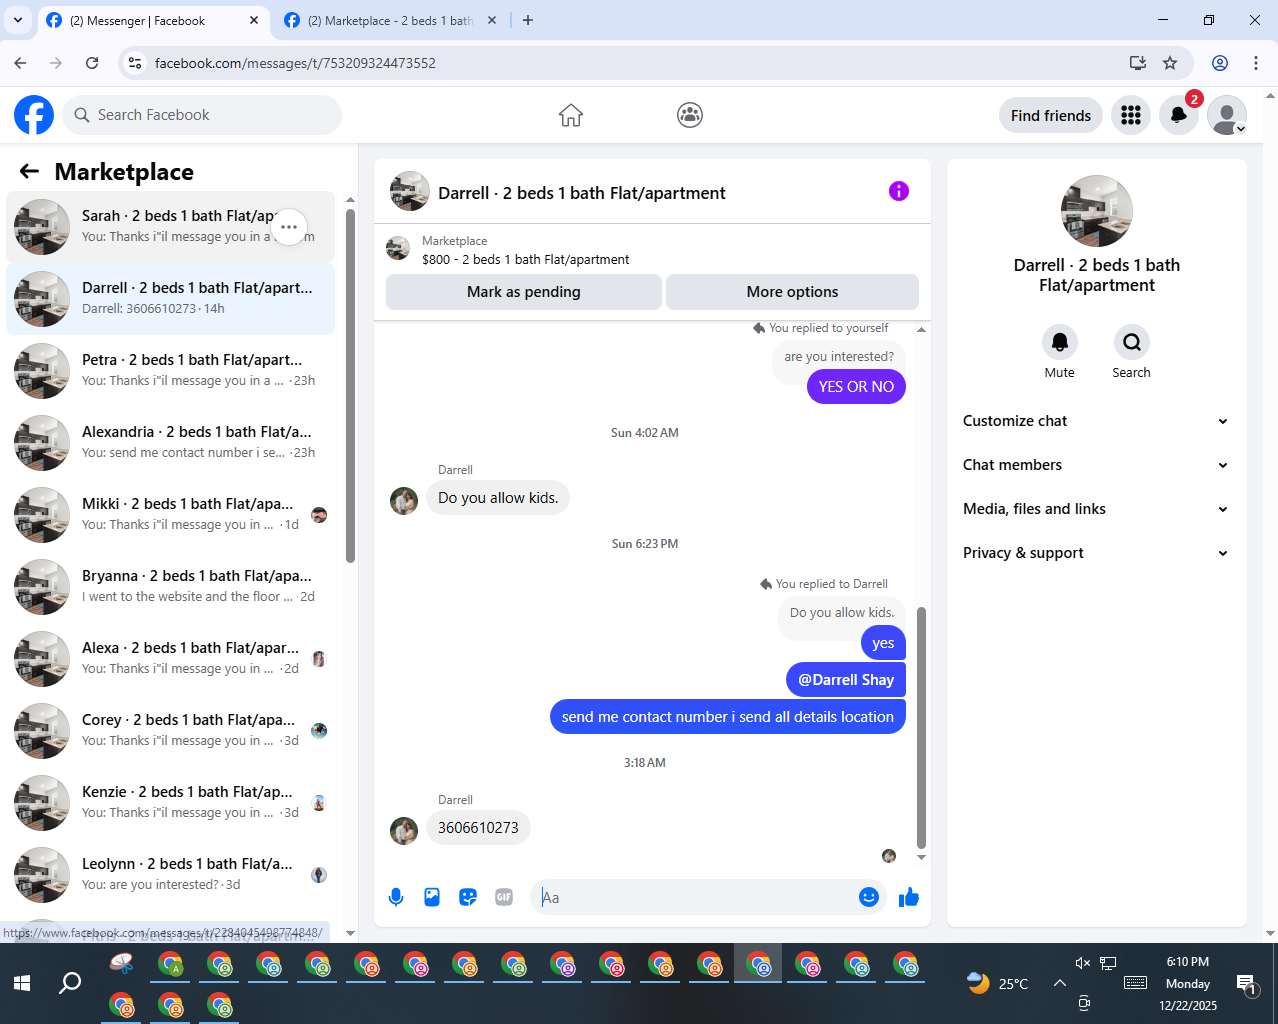Attach a photo file icon
Screen dimensions: 1278x1024
click(x=432, y=897)
